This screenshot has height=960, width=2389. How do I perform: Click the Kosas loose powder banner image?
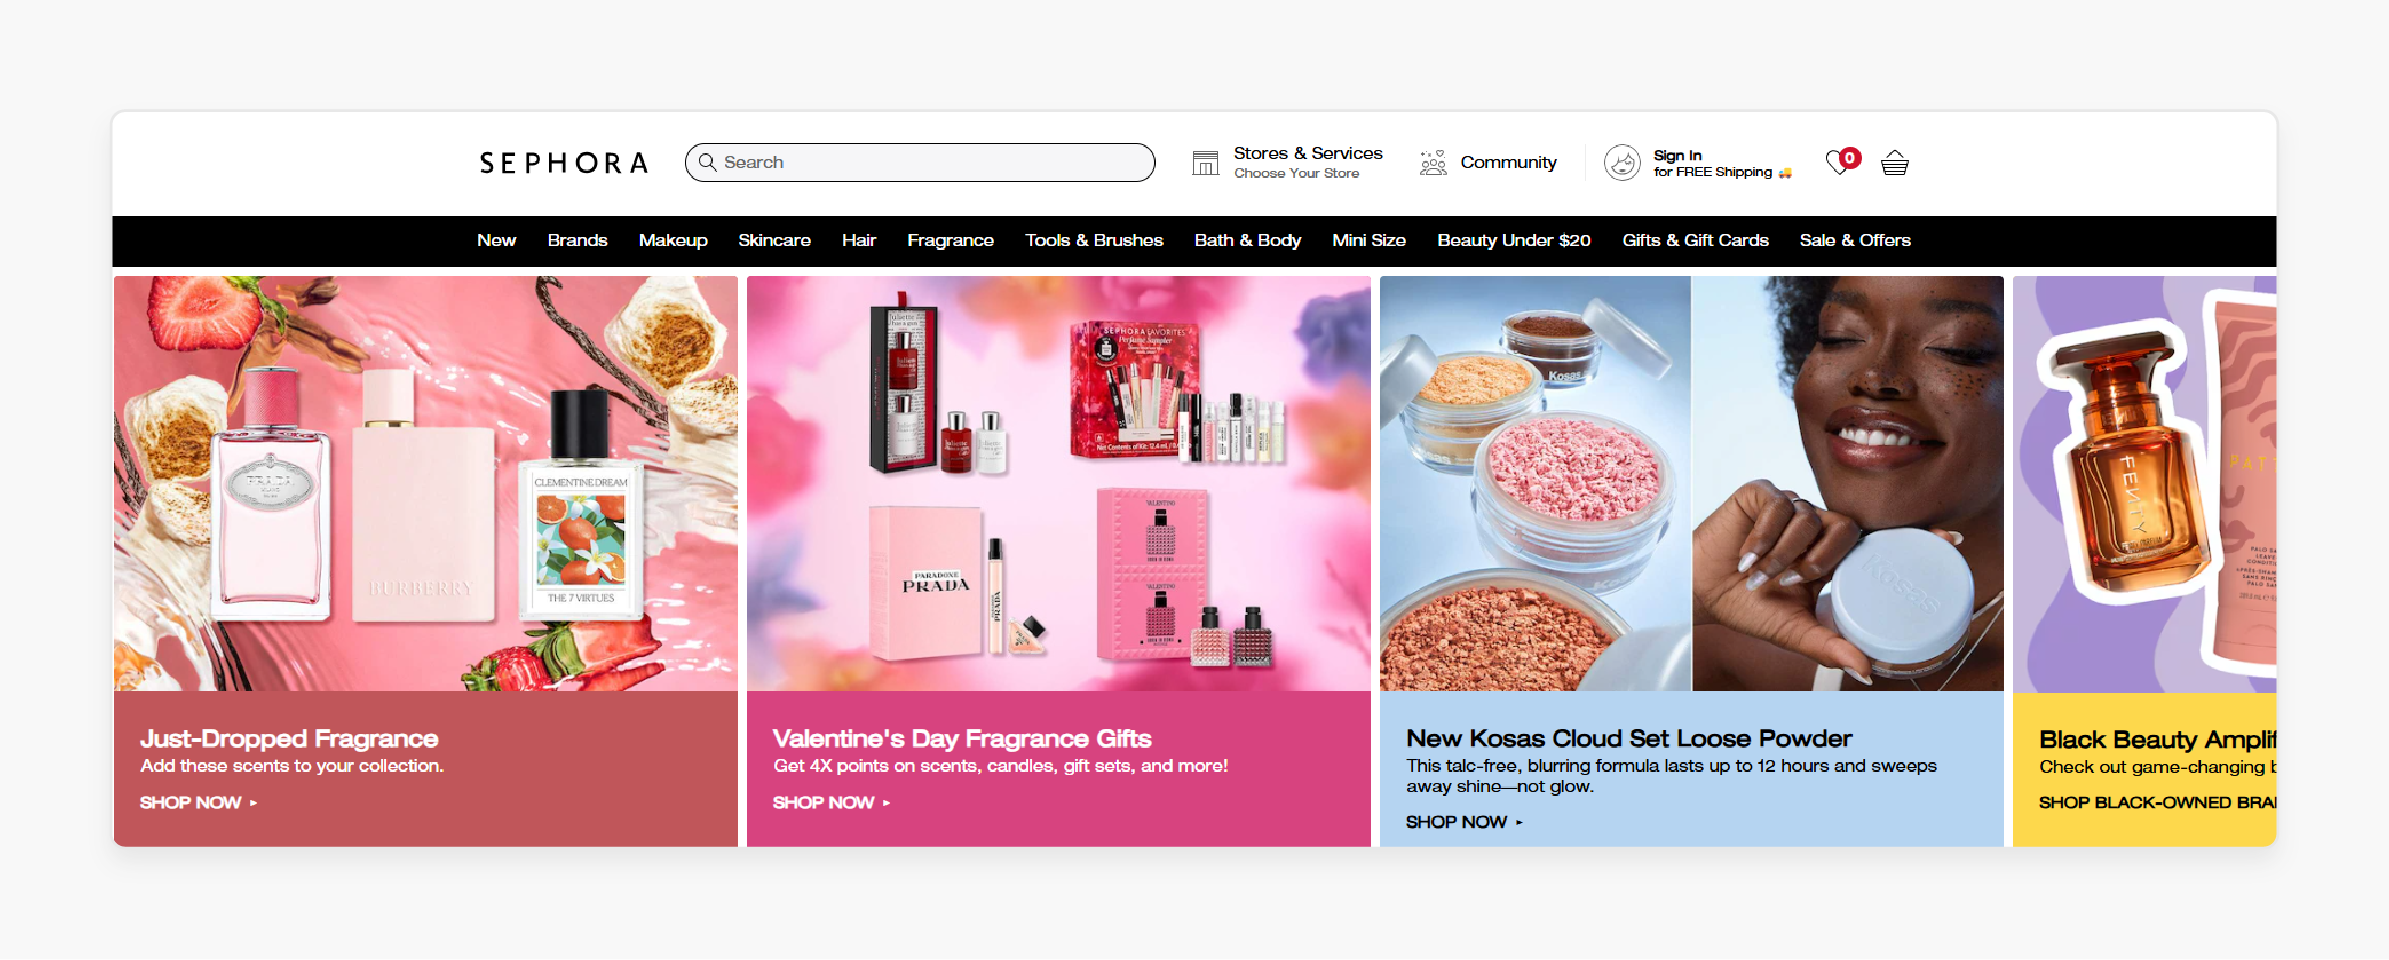1692,484
